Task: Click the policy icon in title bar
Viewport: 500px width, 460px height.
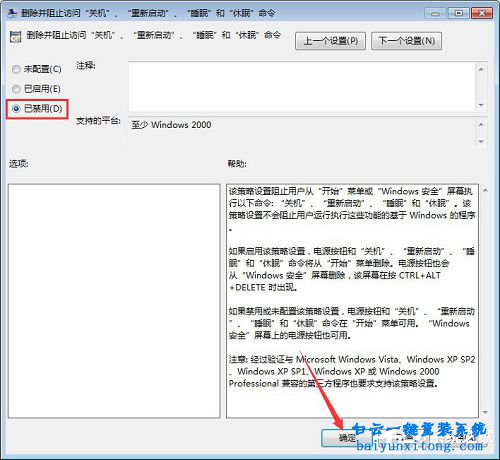Action: tap(12, 13)
